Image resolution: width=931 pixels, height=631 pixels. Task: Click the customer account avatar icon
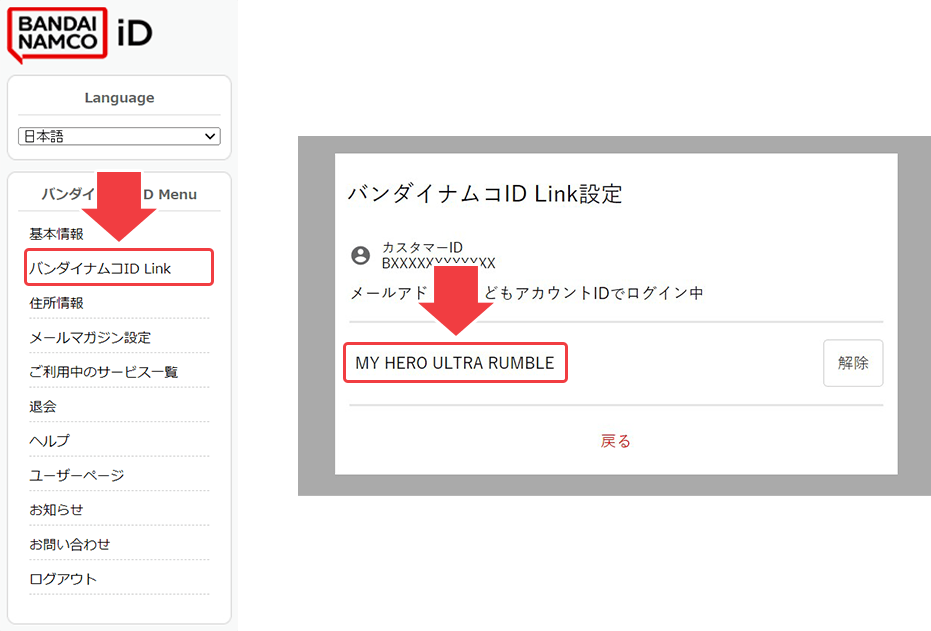click(361, 255)
